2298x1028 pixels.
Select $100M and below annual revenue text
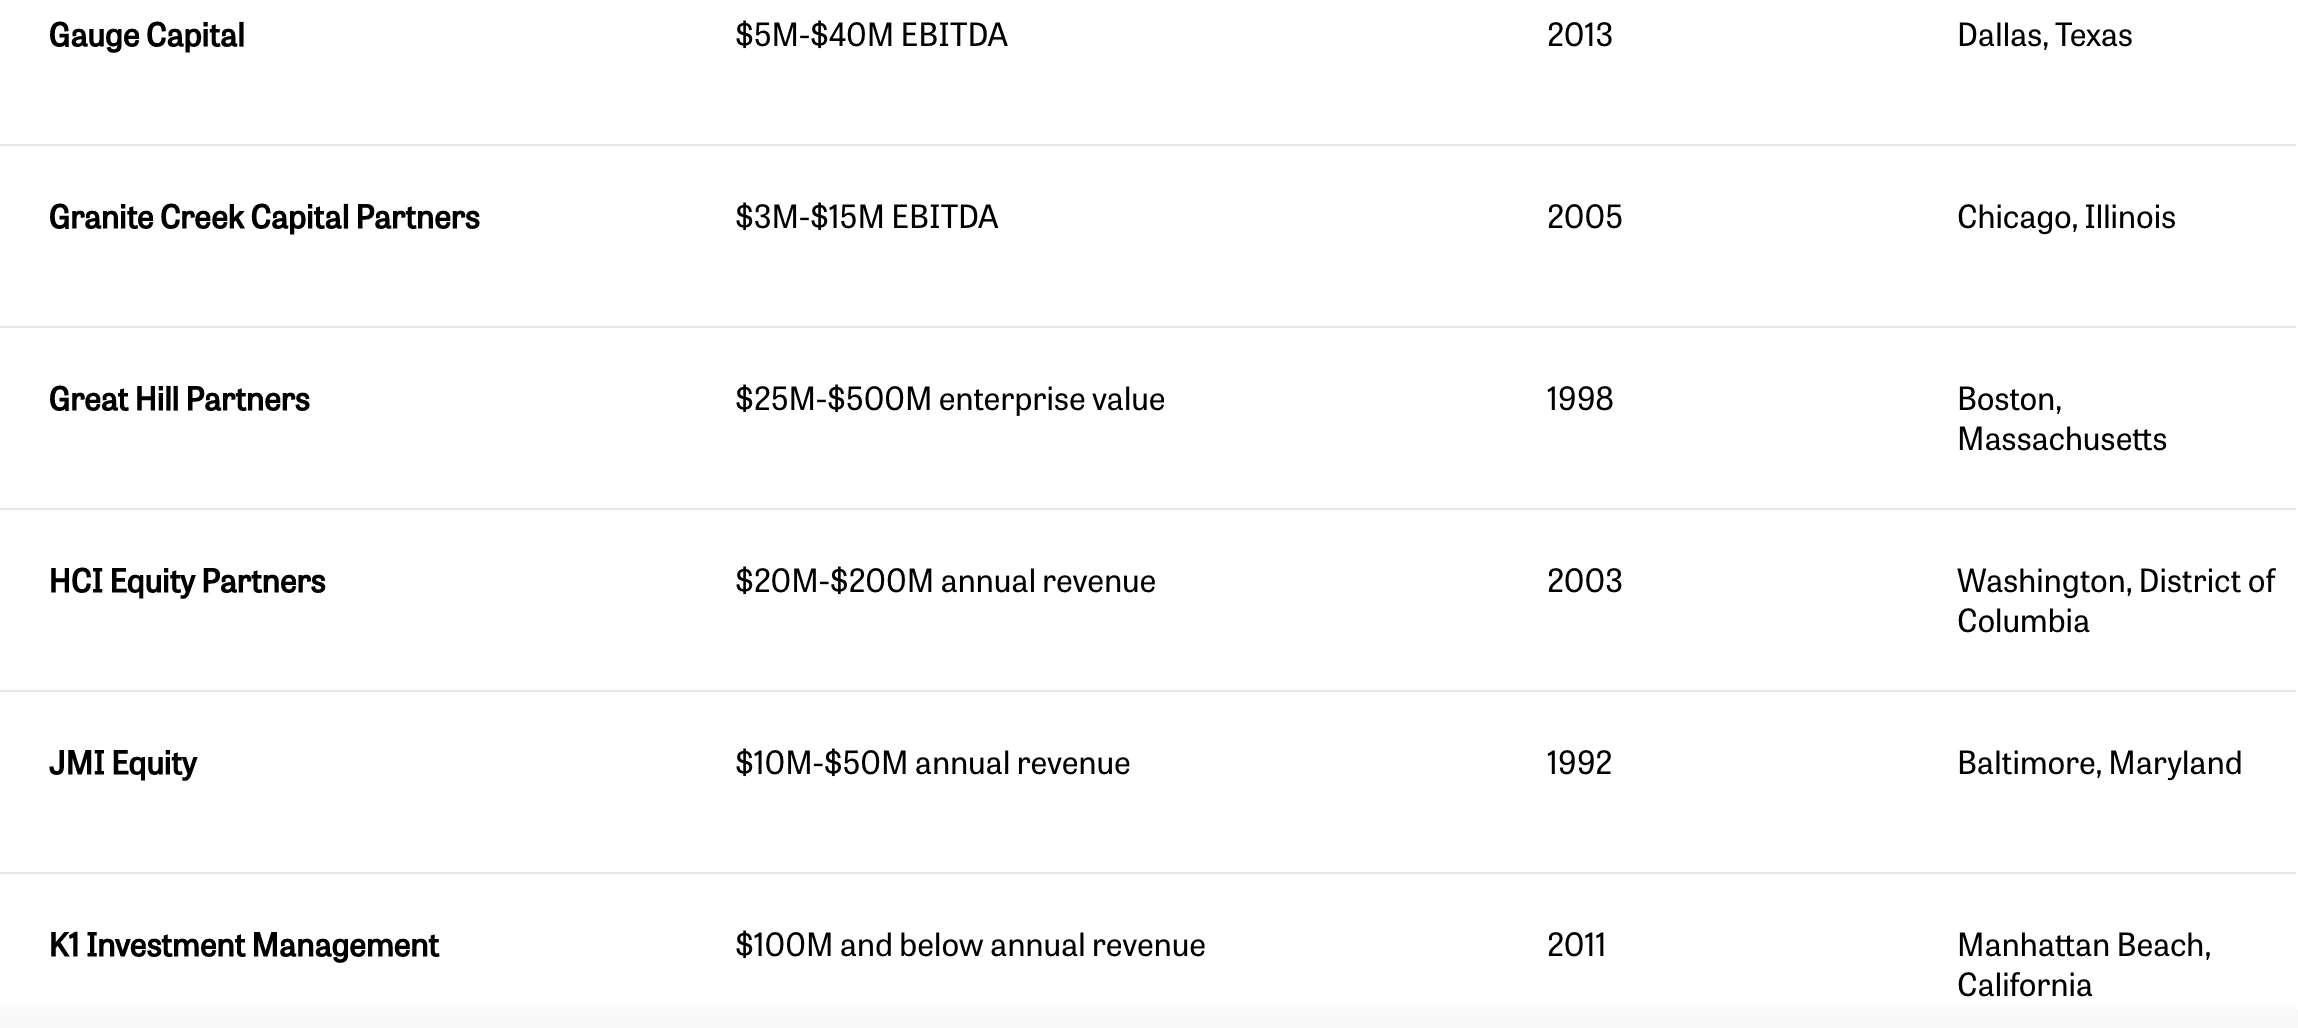click(x=970, y=946)
